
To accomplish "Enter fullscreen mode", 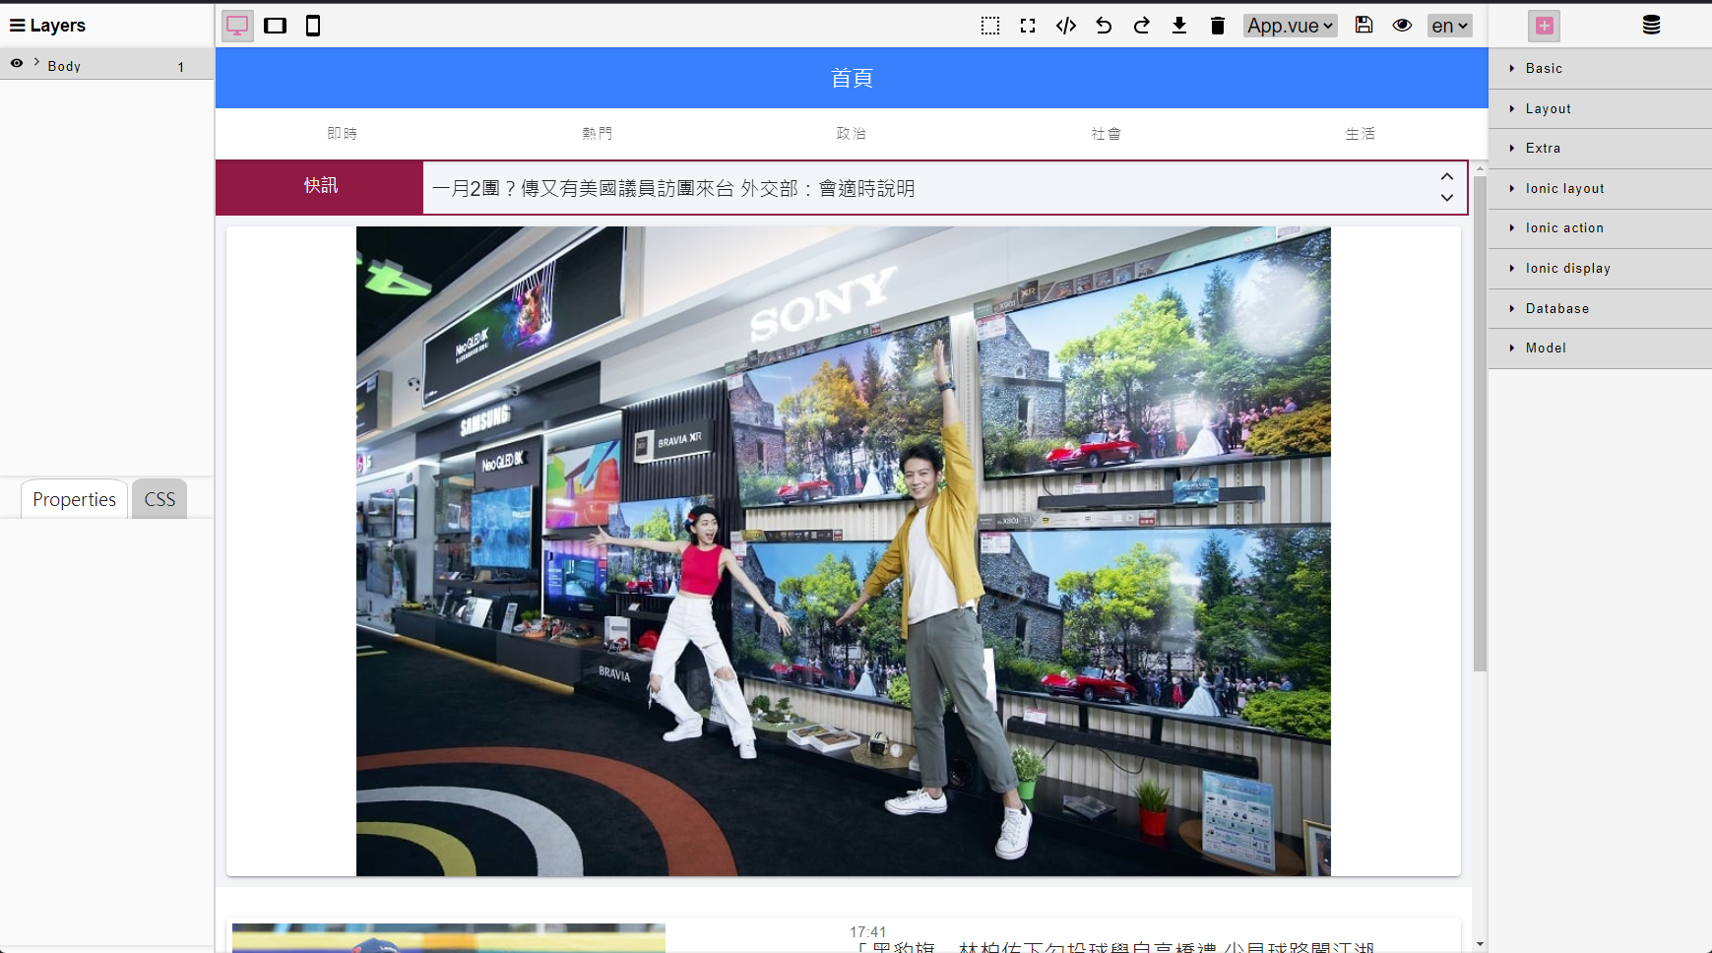I will point(1028,26).
